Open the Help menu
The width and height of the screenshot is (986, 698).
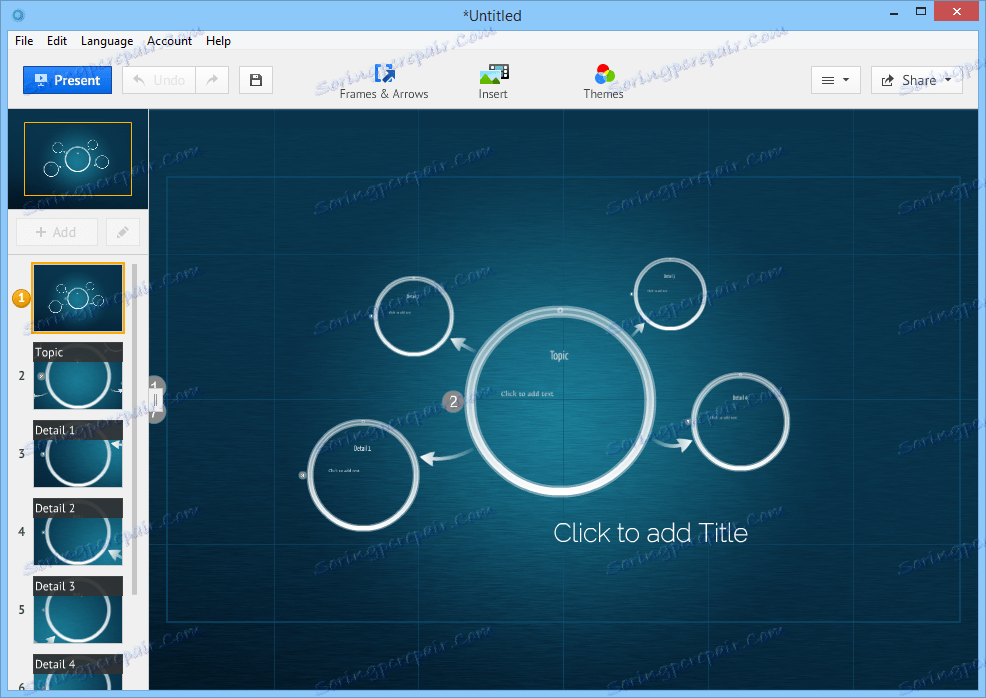click(x=218, y=41)
